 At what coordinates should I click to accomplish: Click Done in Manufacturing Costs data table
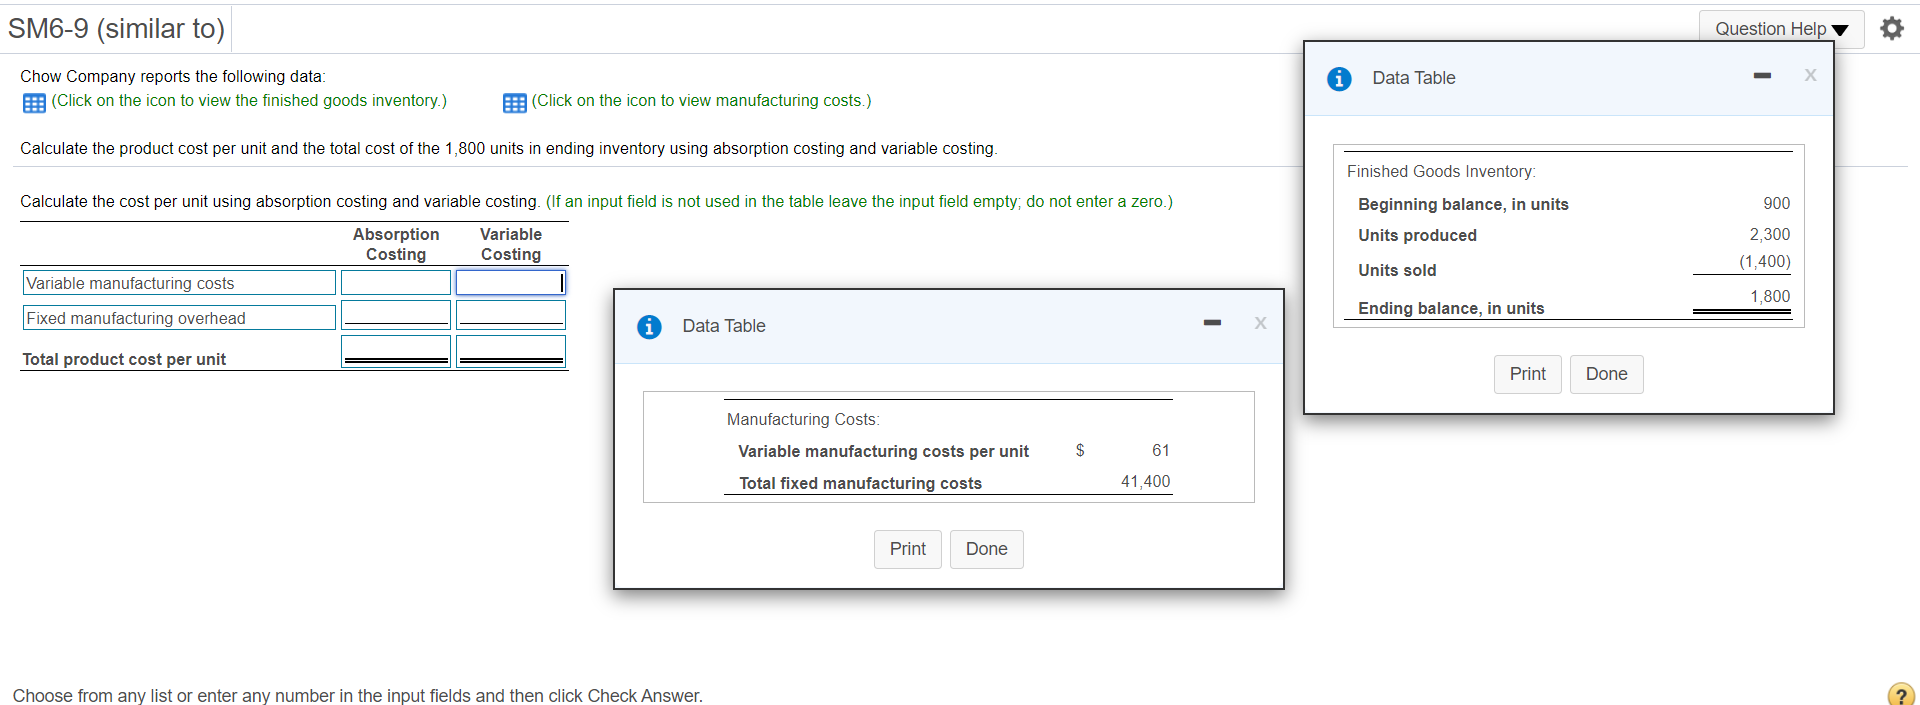986,549
